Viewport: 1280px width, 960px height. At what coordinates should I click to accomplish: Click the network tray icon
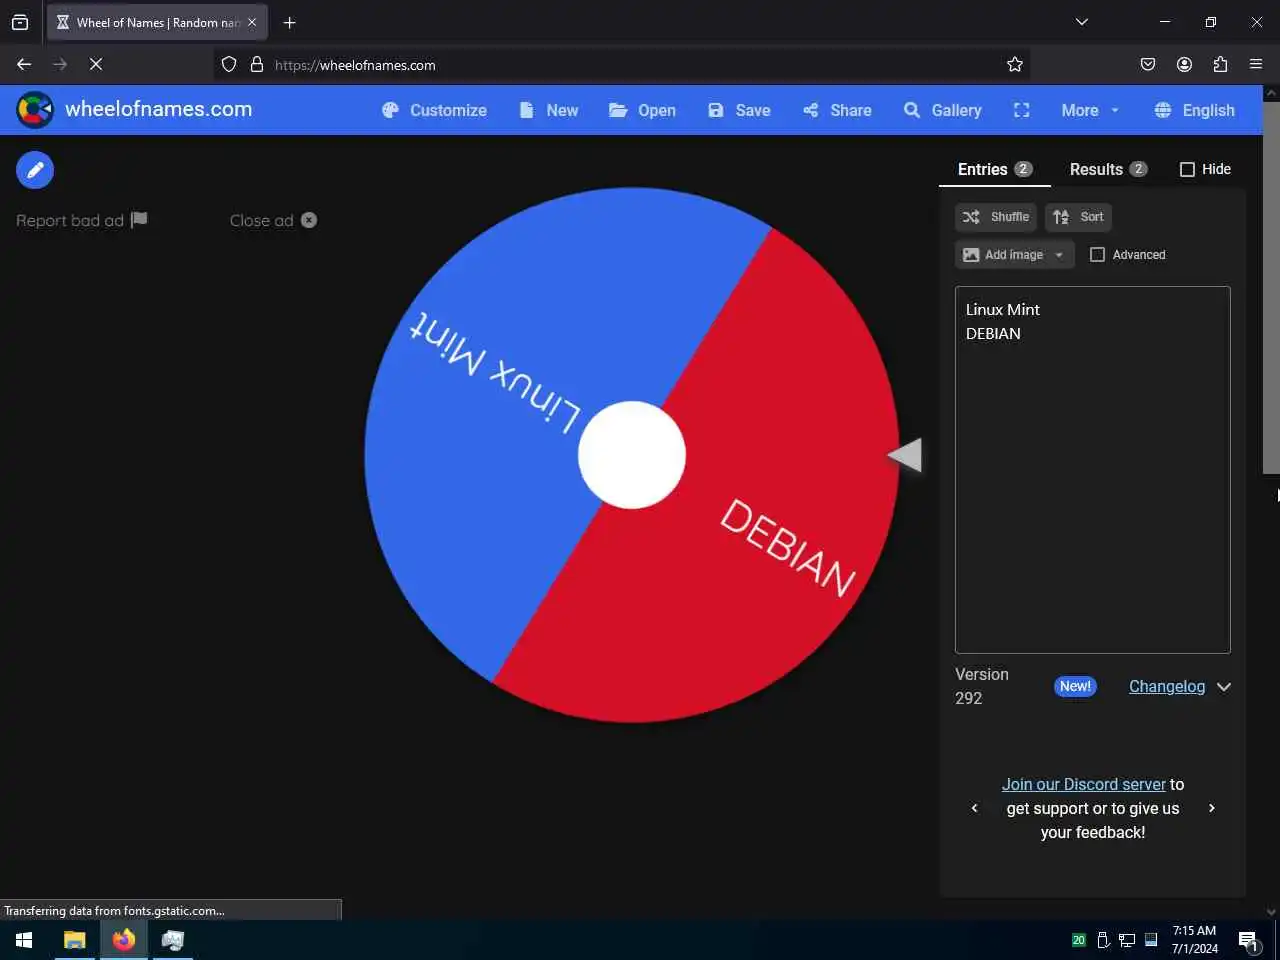coord(1127,940)
